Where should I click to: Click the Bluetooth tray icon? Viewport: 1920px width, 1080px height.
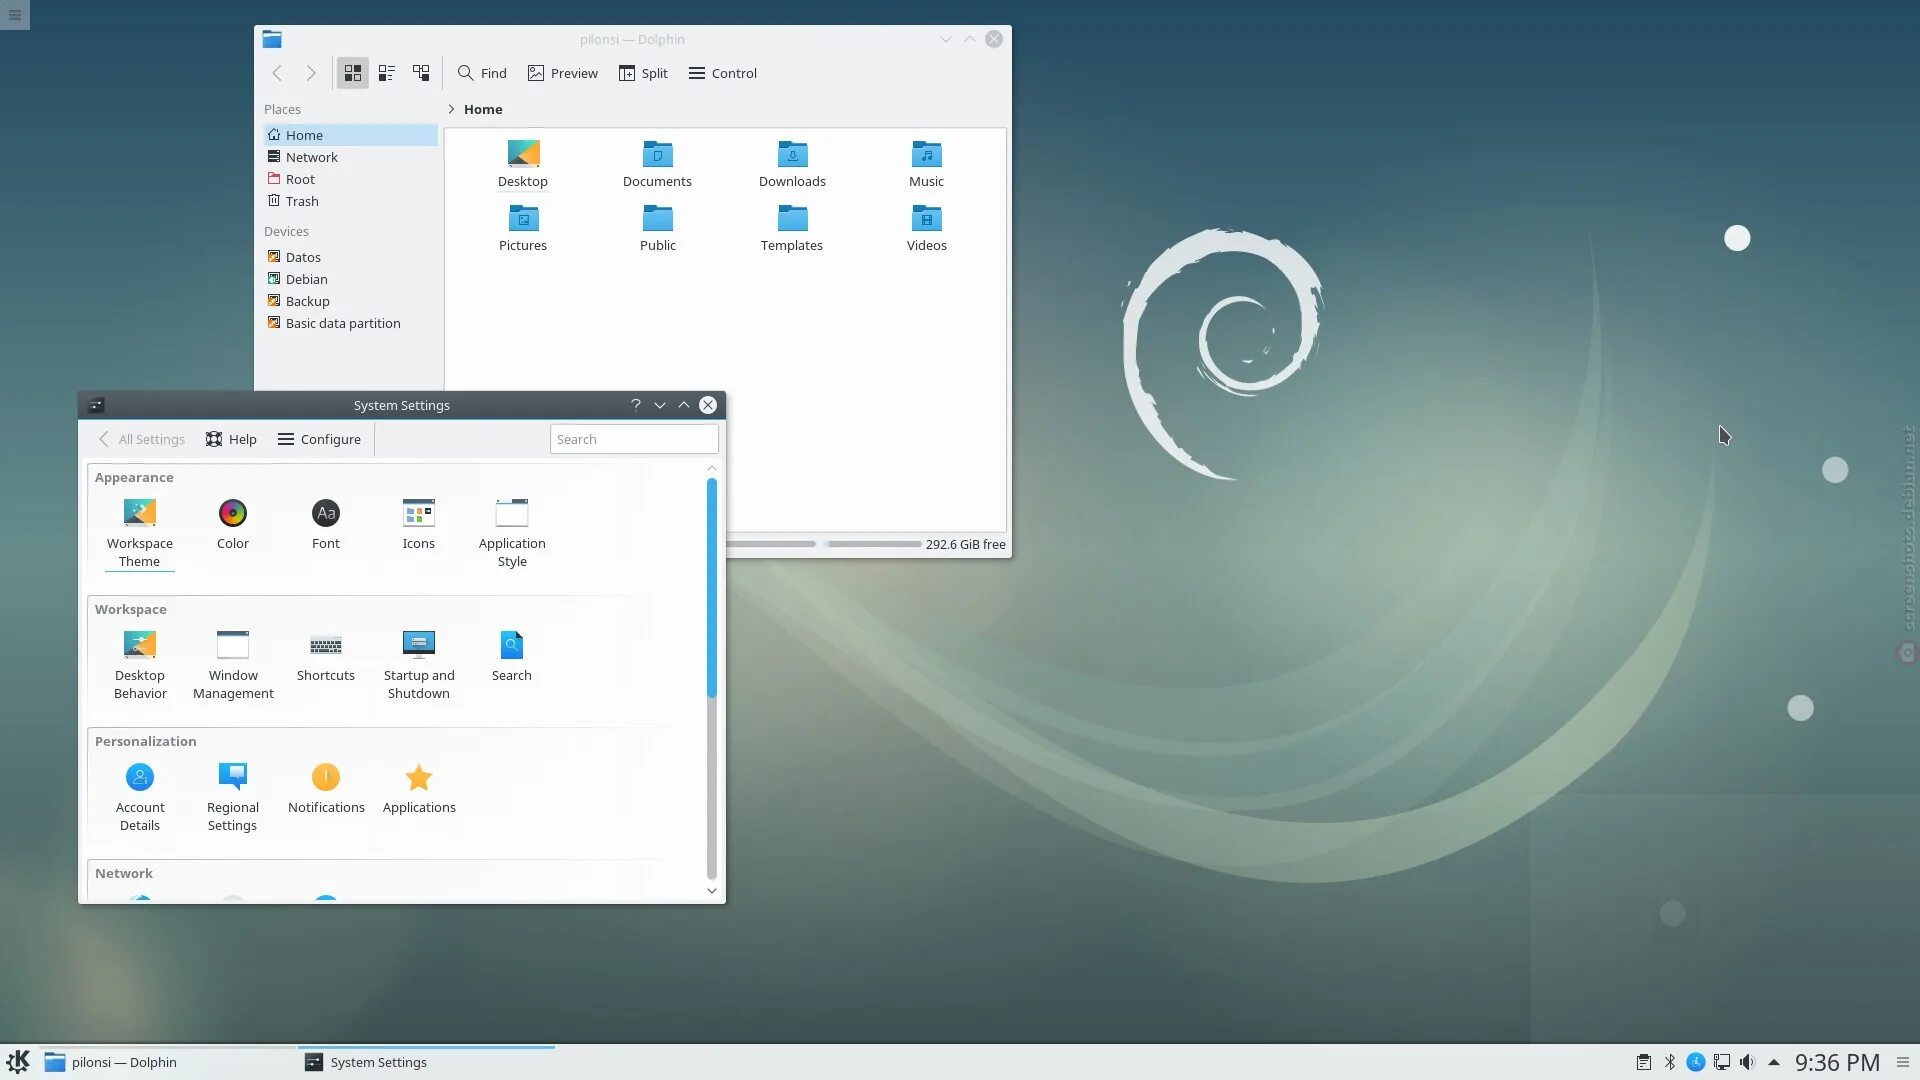[x=1669, y=1062]
